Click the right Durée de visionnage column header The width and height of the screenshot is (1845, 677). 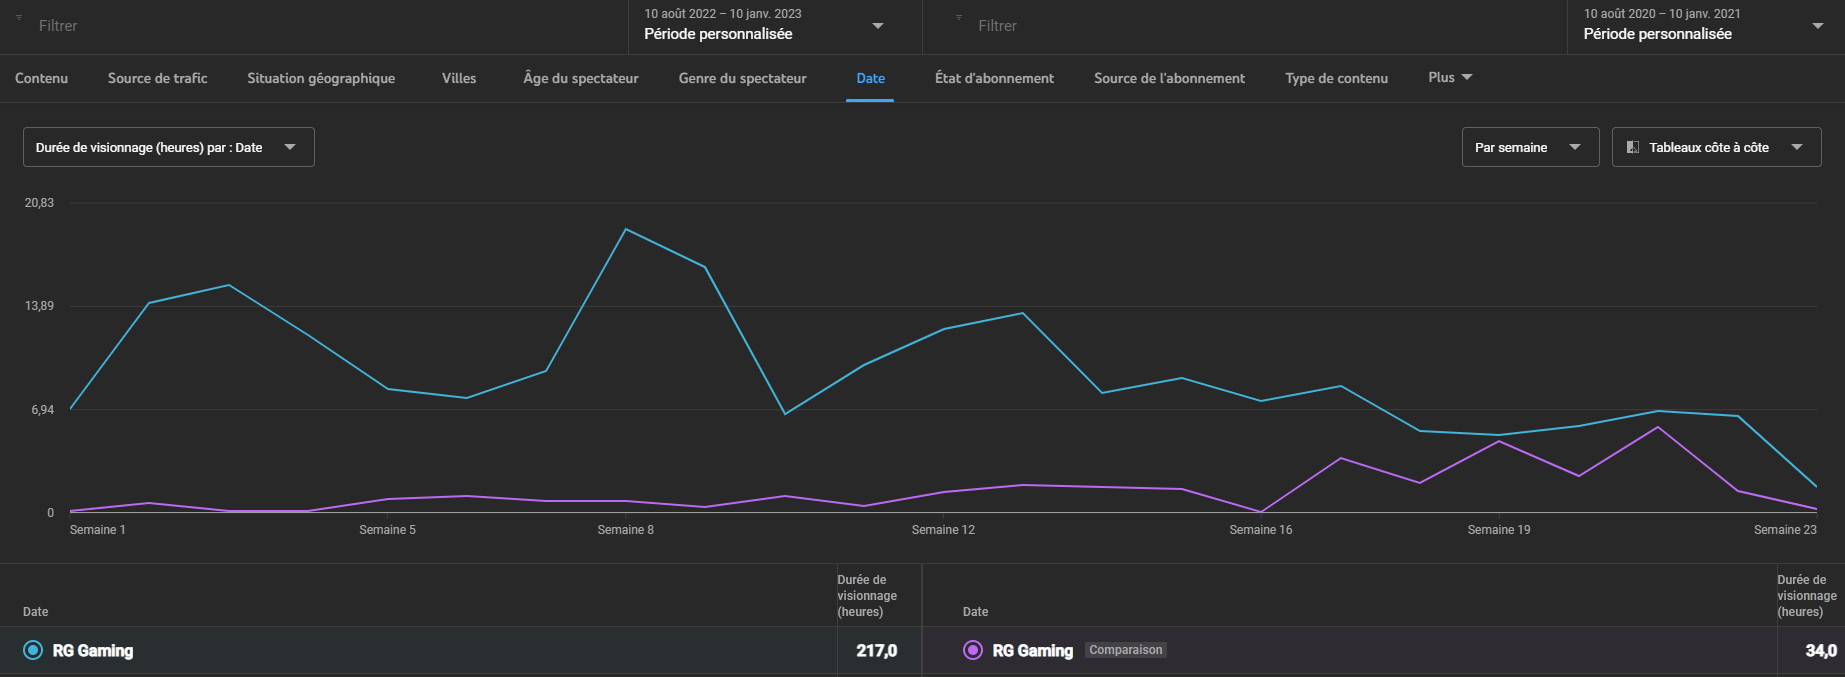(1807, 596)
